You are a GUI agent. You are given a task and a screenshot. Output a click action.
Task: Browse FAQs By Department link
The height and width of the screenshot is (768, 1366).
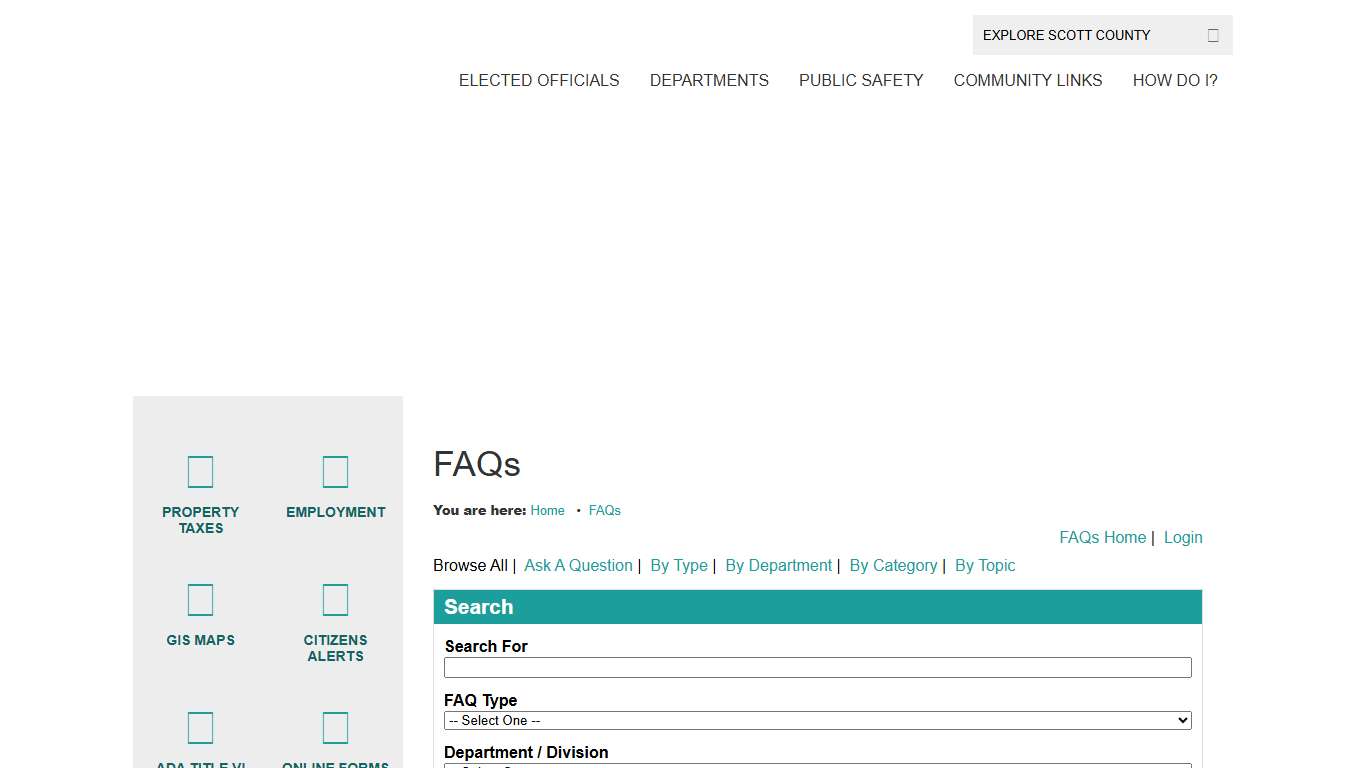click(778, 565)
